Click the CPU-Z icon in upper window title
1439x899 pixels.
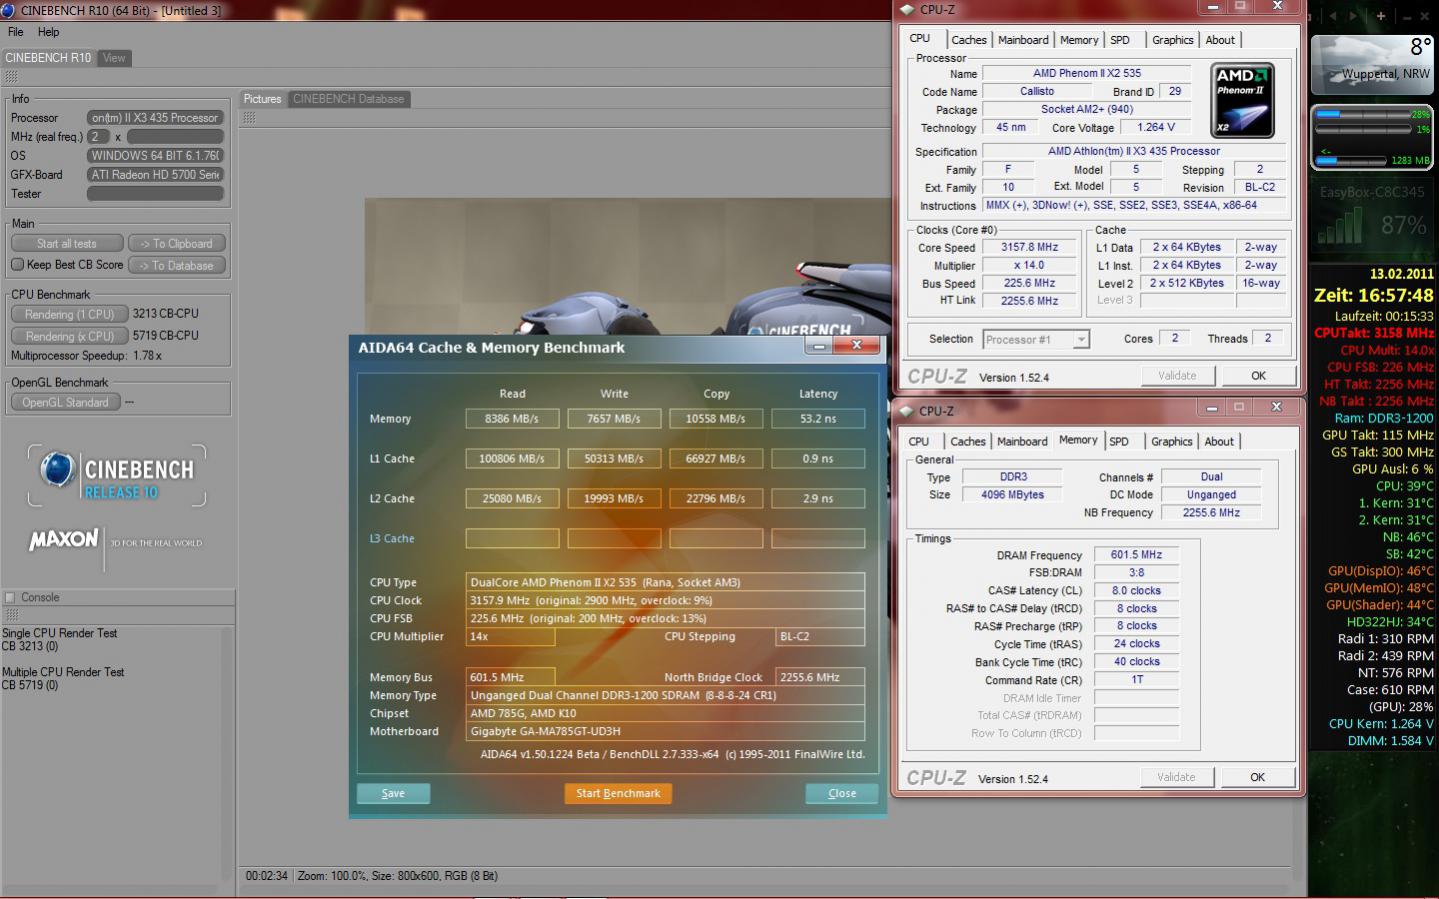click(x=908, y=9)
